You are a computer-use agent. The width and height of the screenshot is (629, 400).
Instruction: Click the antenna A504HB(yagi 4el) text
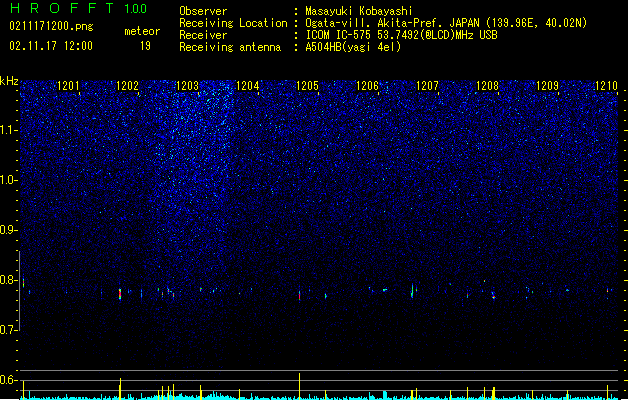pos(353,47)
